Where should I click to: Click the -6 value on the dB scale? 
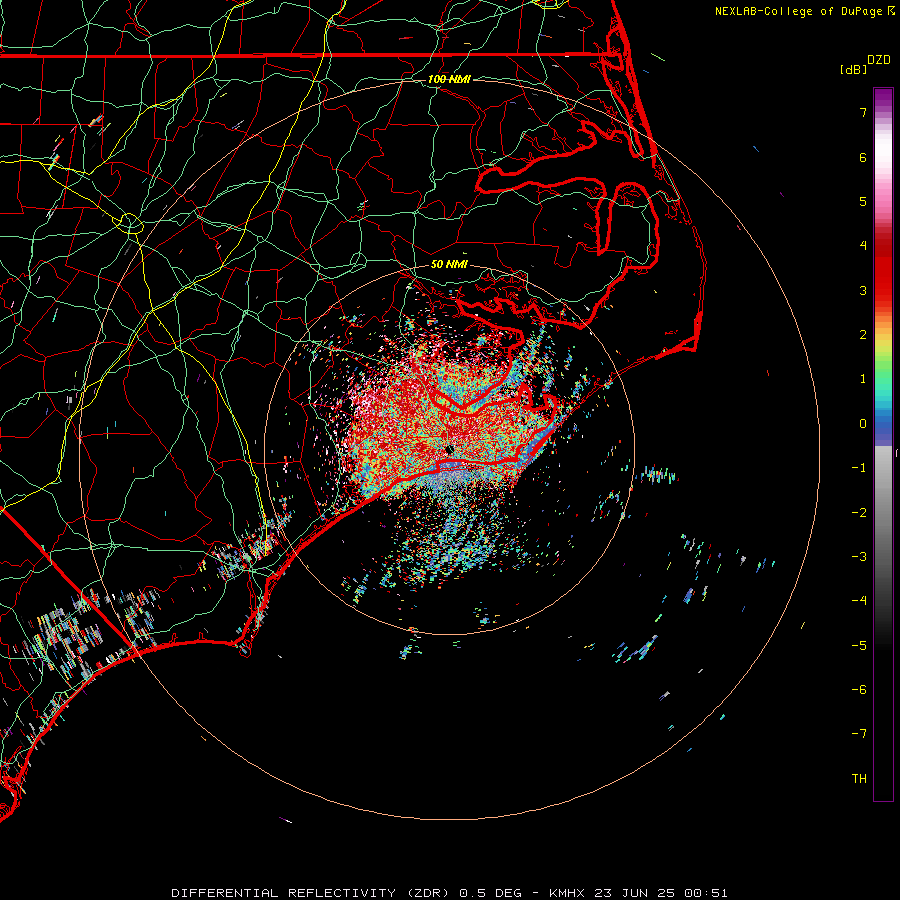[x=859, y=690]
